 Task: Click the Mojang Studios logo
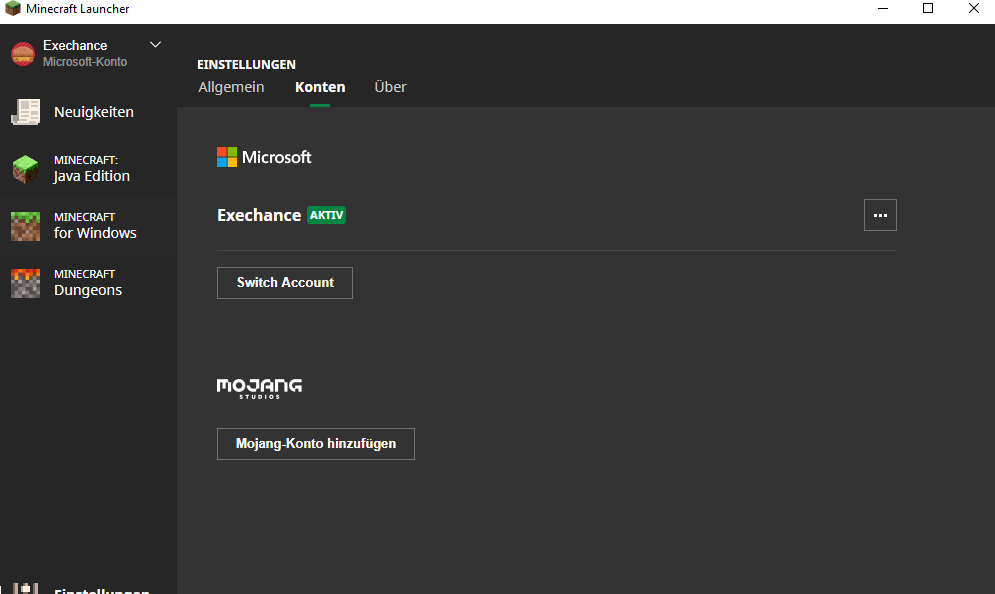[x=260, y=388]
